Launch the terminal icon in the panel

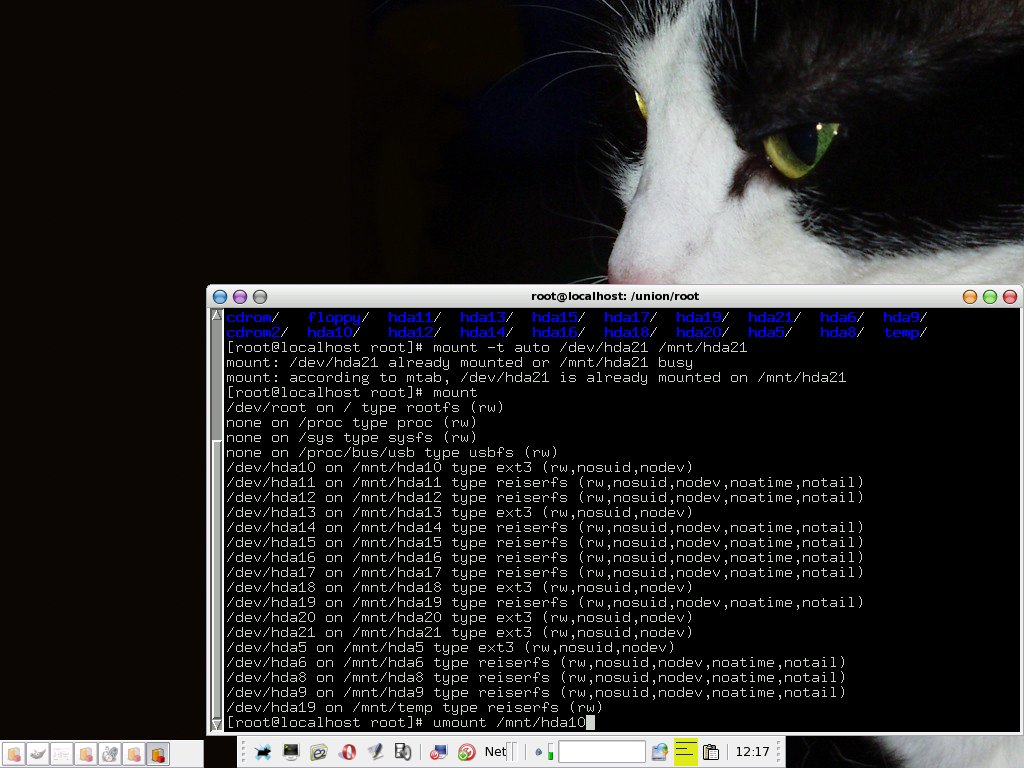pos(291,752)
